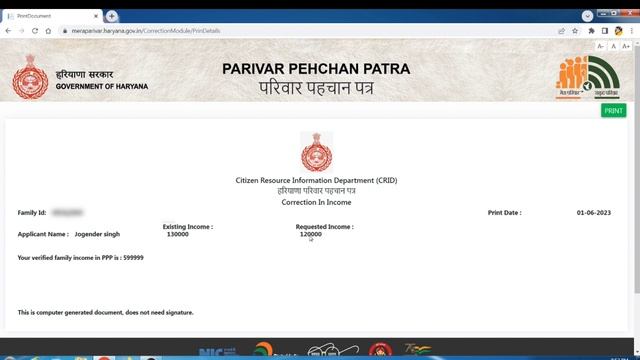640x360 pixels.
Task: Open the browser home icon
Action: coord(48,31)
